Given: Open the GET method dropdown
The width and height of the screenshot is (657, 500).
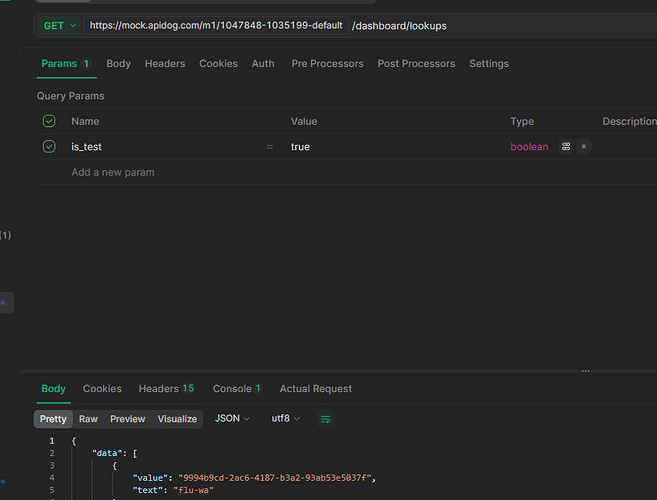Looking at the screenshot, I should 59,26.
